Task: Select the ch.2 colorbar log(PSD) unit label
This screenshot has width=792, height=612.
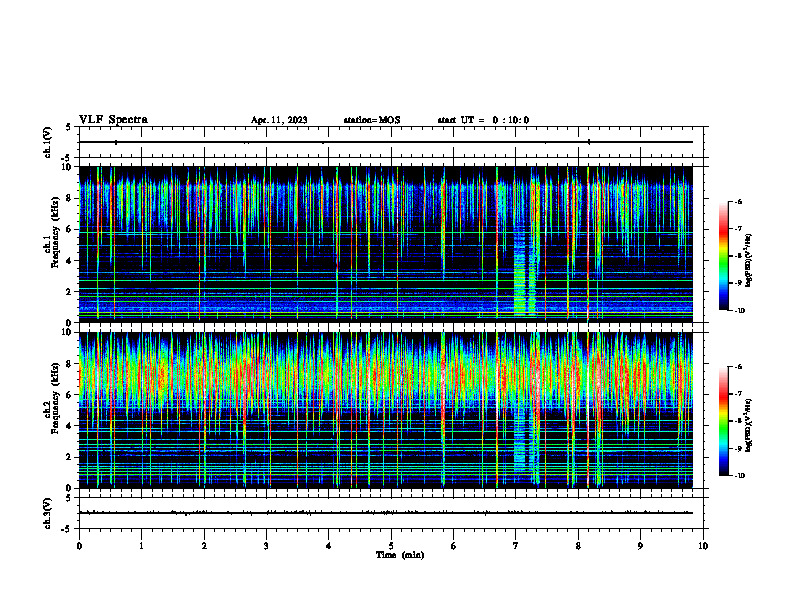Action: click(749, 424)
